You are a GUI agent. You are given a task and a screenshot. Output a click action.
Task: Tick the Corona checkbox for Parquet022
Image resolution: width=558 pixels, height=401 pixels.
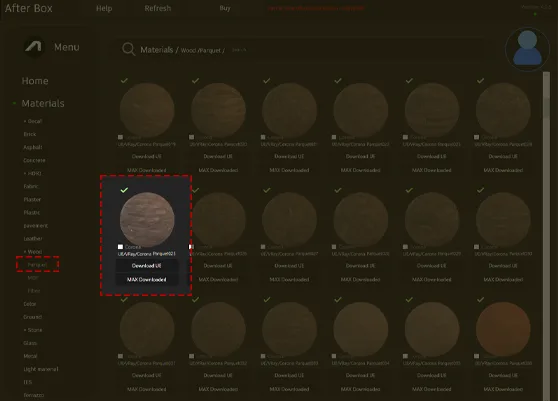[x=334, y=137]
